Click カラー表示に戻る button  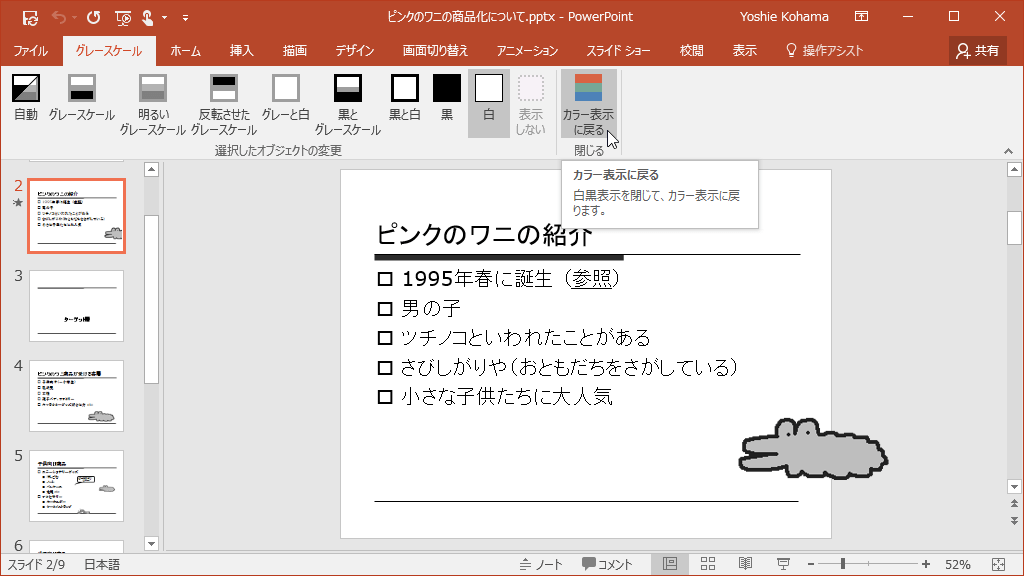tap(588, 104)
